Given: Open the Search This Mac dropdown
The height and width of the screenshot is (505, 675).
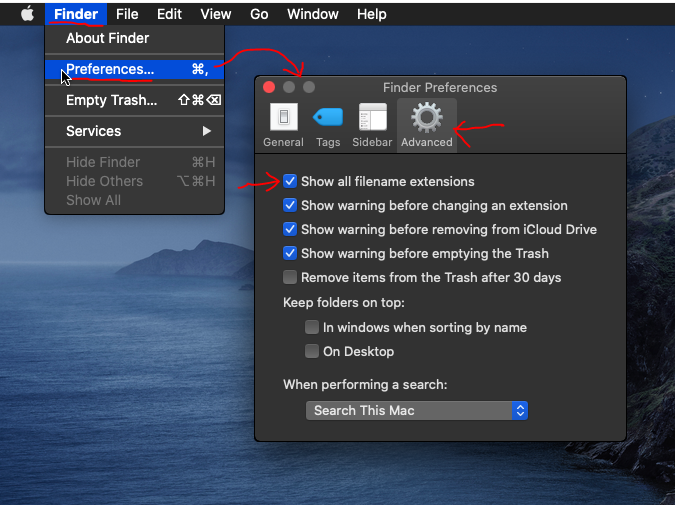Looking at the screenshot, I should [416, 410].
